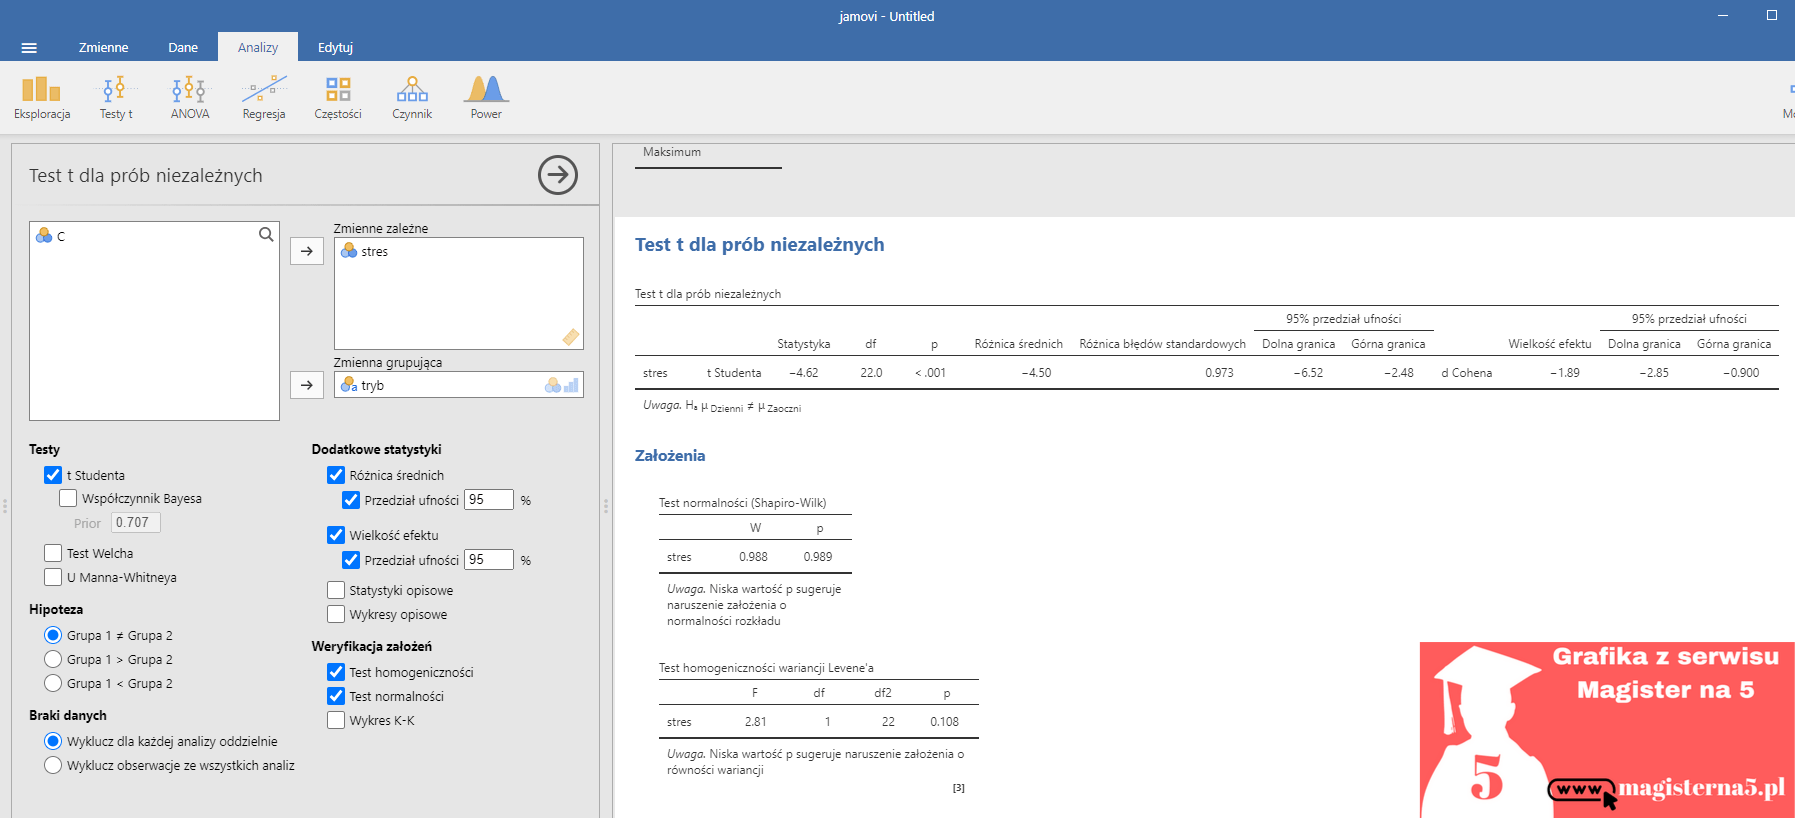Click arrow button to move variable to Zmienne zależne
The image size is (1795, 818).
click(x=307, y=251)
